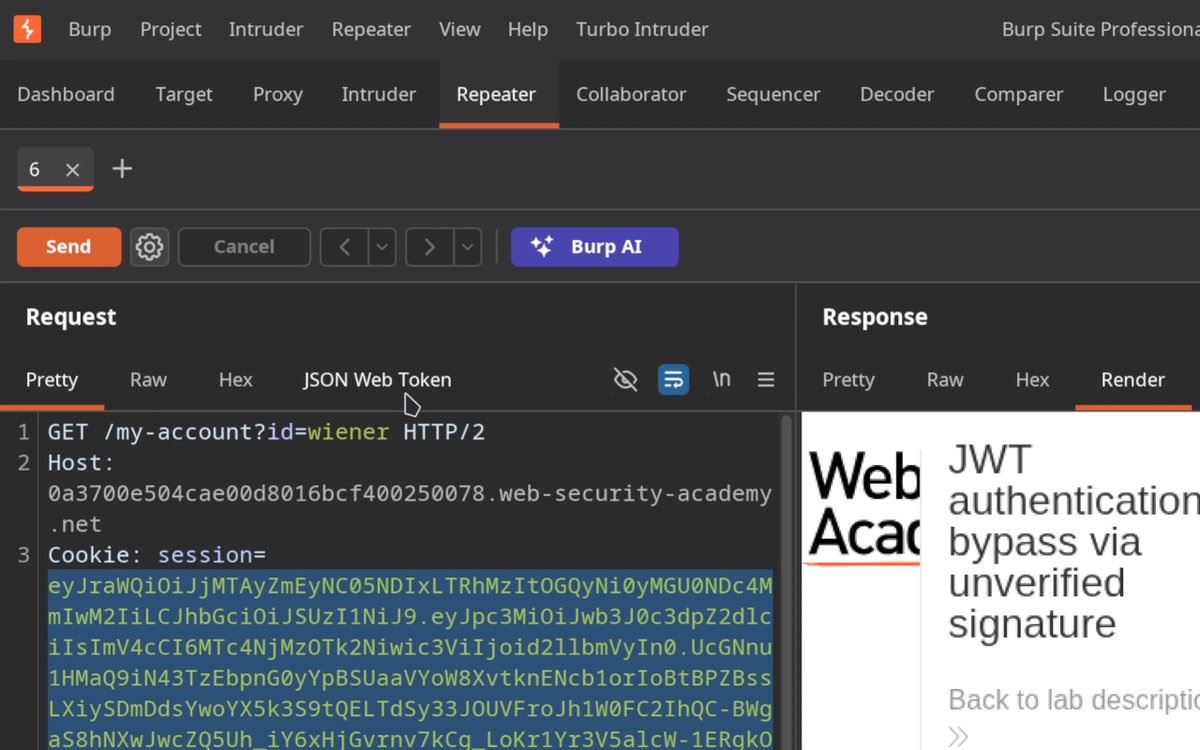Open the Request panel hamburger menu

pyautogui.click(x=766, y=380)
